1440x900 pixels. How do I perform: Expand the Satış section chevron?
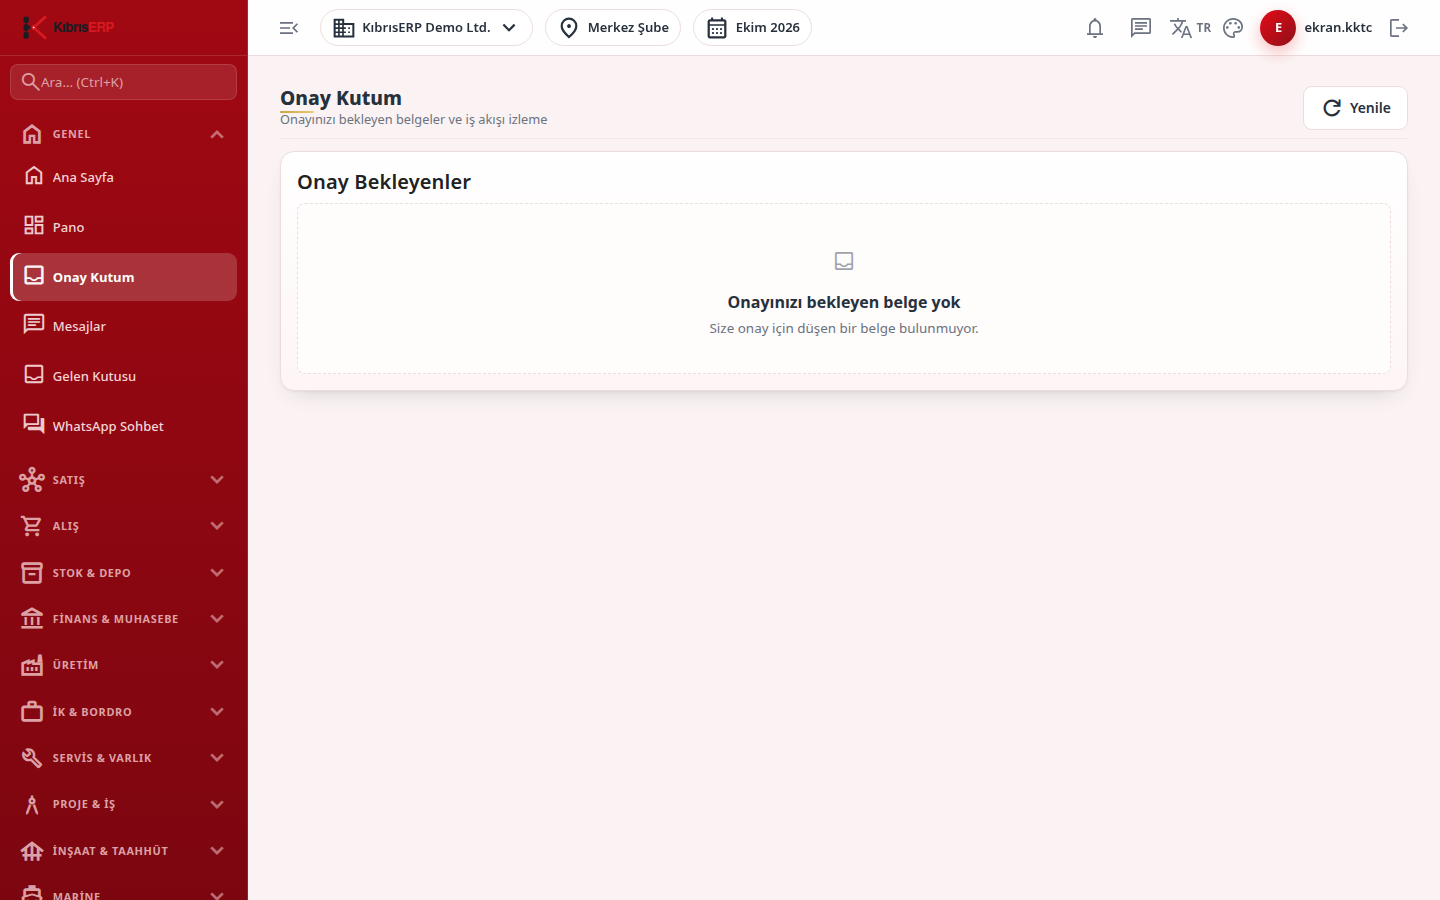tap(217, 480)
